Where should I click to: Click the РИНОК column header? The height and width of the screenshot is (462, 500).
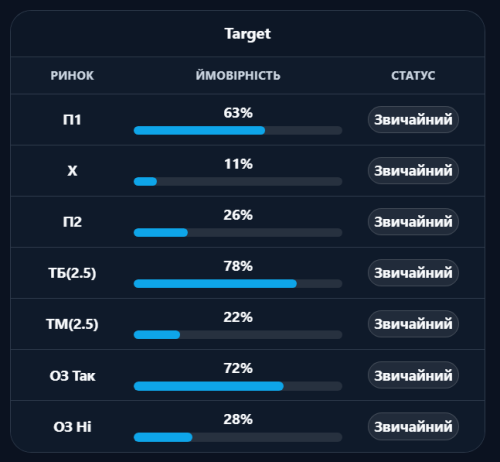[72, 76]
